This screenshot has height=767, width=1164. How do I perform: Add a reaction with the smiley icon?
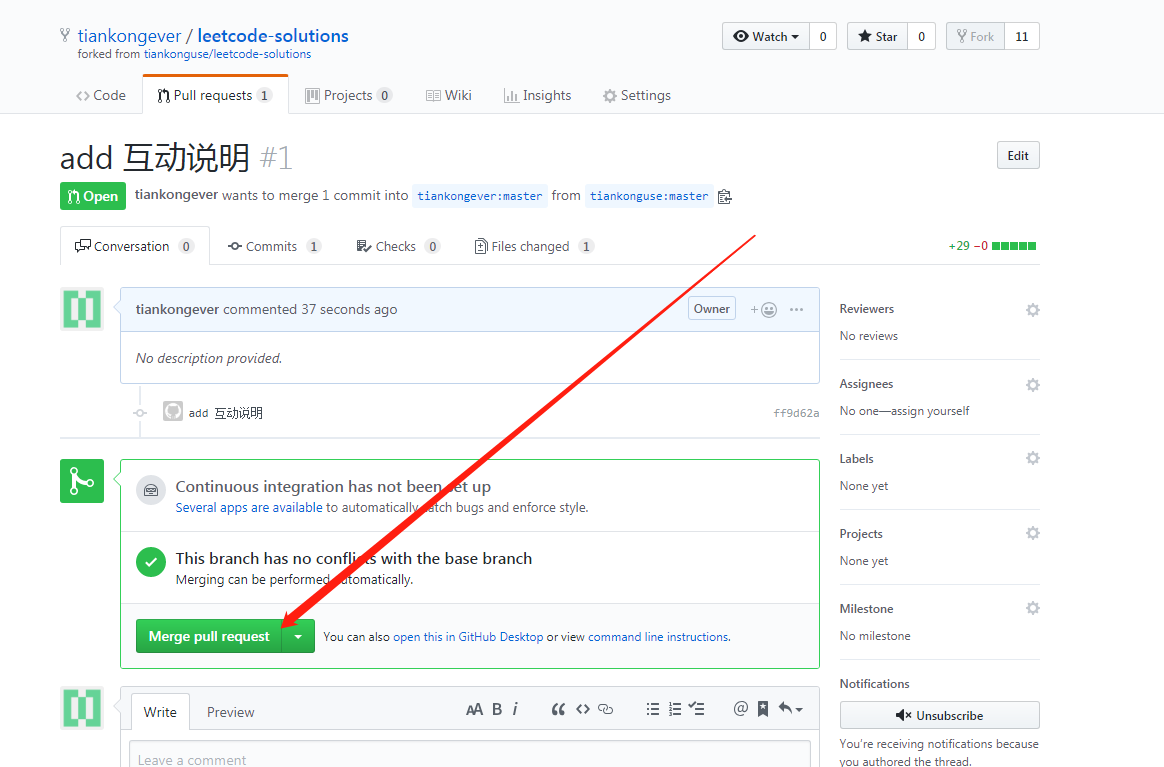coord(763,310)
